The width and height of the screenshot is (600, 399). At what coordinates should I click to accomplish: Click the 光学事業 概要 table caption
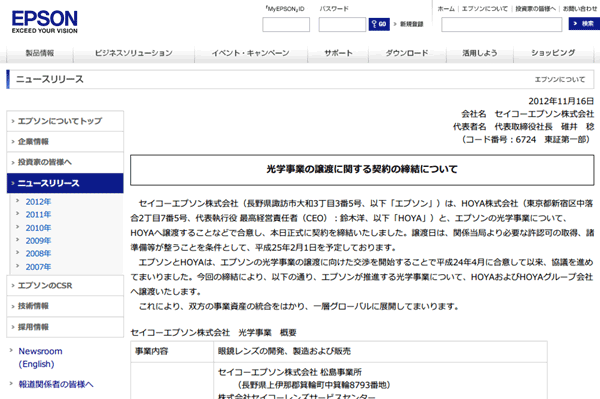(x=214, y=332)
